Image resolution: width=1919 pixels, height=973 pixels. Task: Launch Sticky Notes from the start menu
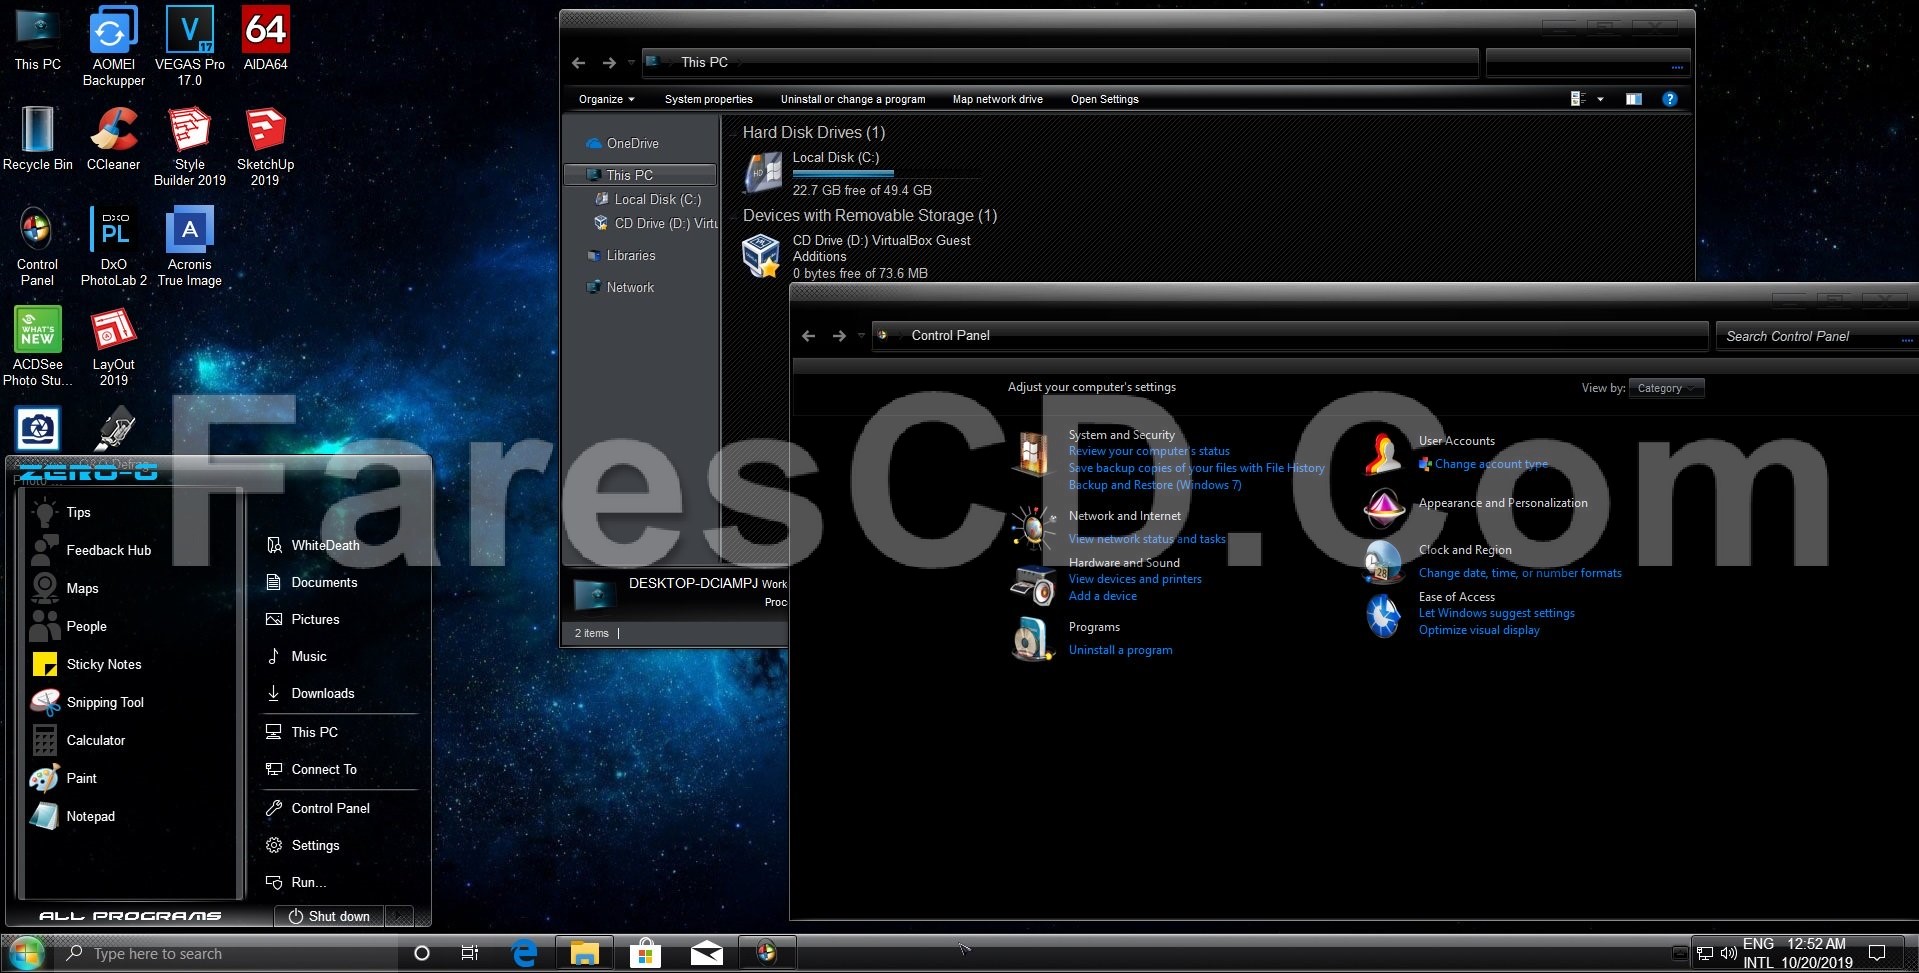point(88,664)
